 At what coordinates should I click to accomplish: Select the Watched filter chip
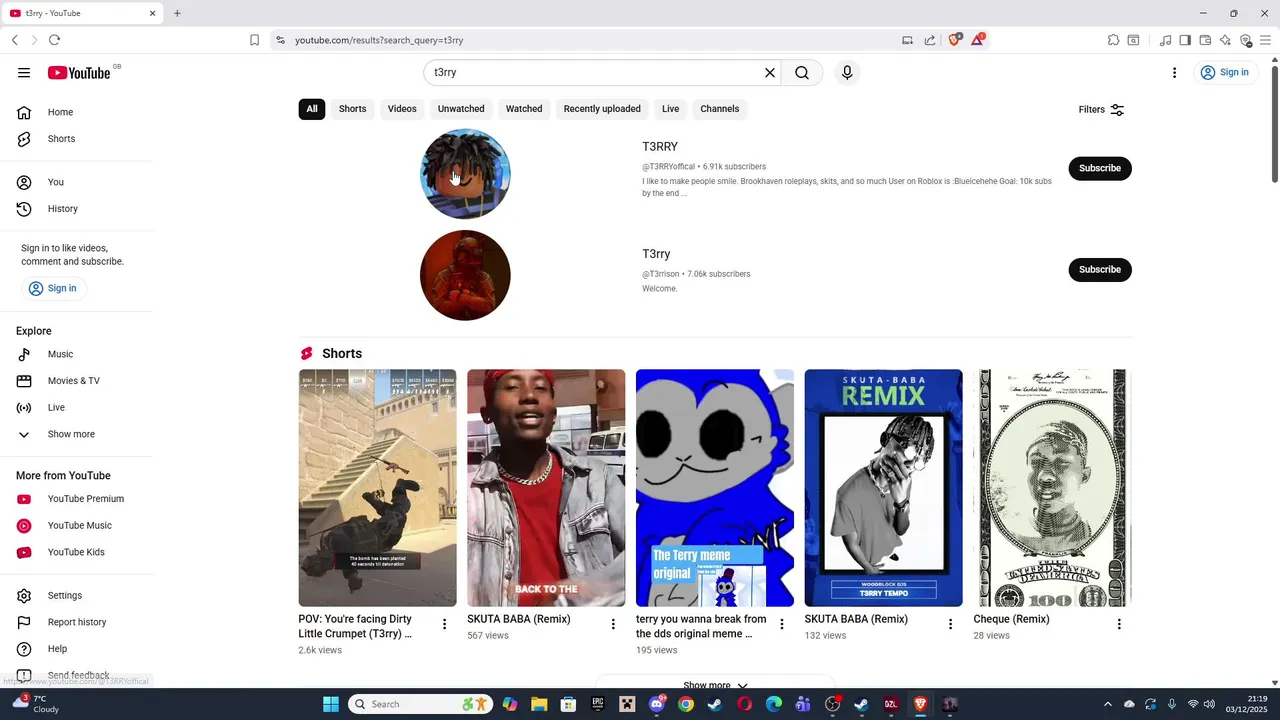click(x=524, y=109)
